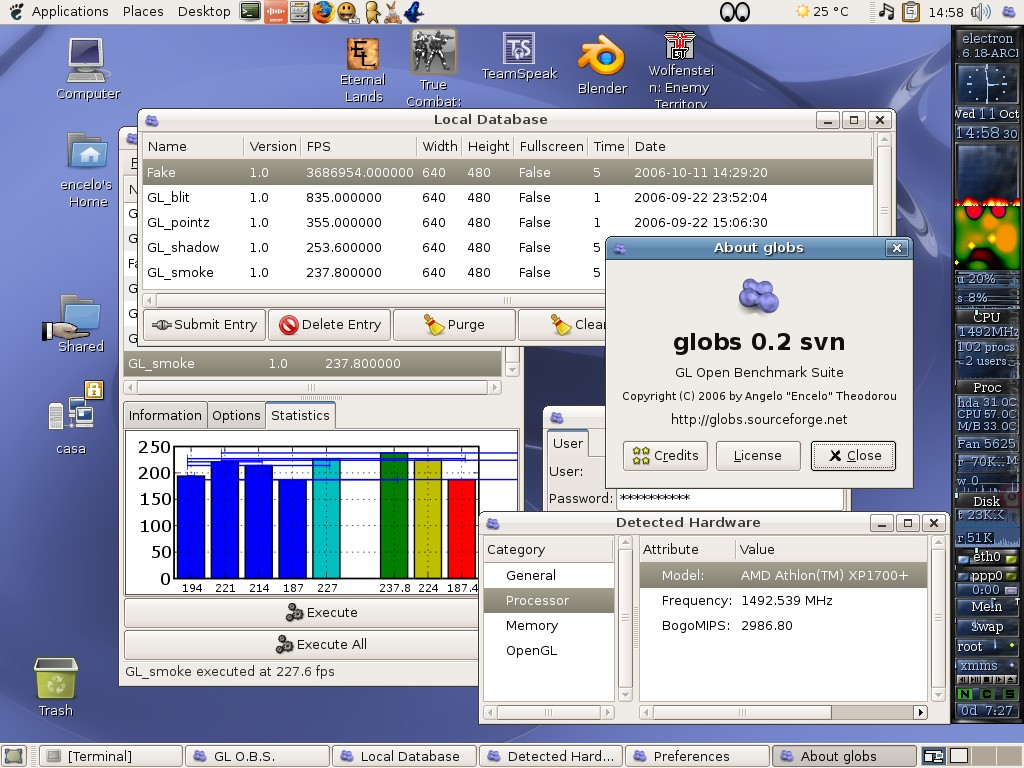This screenshot has width=1024, height=768.
Task: Sort Local Database by Date column
Action: 750,146
